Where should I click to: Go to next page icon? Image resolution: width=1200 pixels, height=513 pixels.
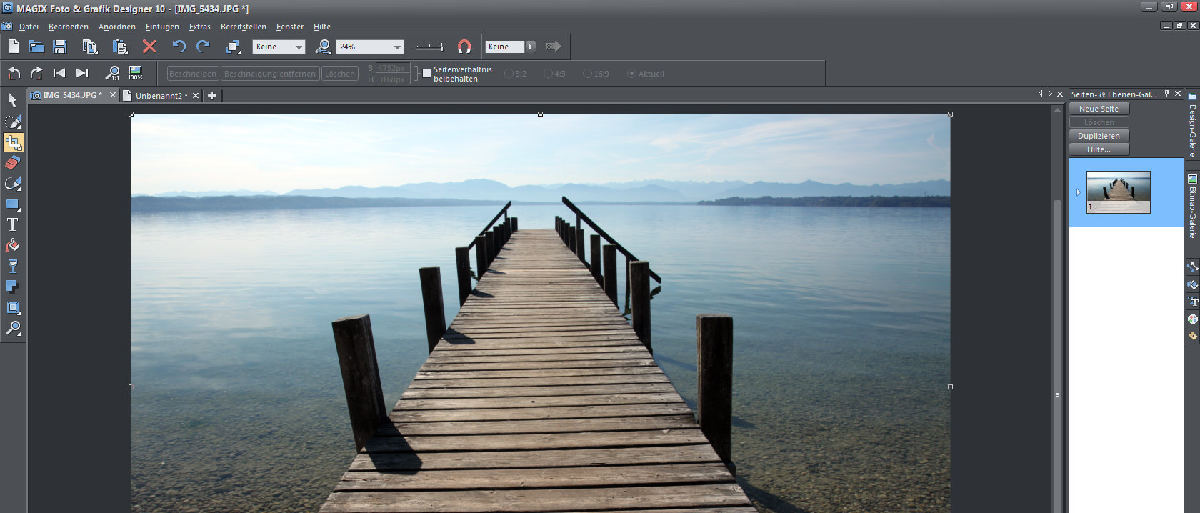[82, 73]
